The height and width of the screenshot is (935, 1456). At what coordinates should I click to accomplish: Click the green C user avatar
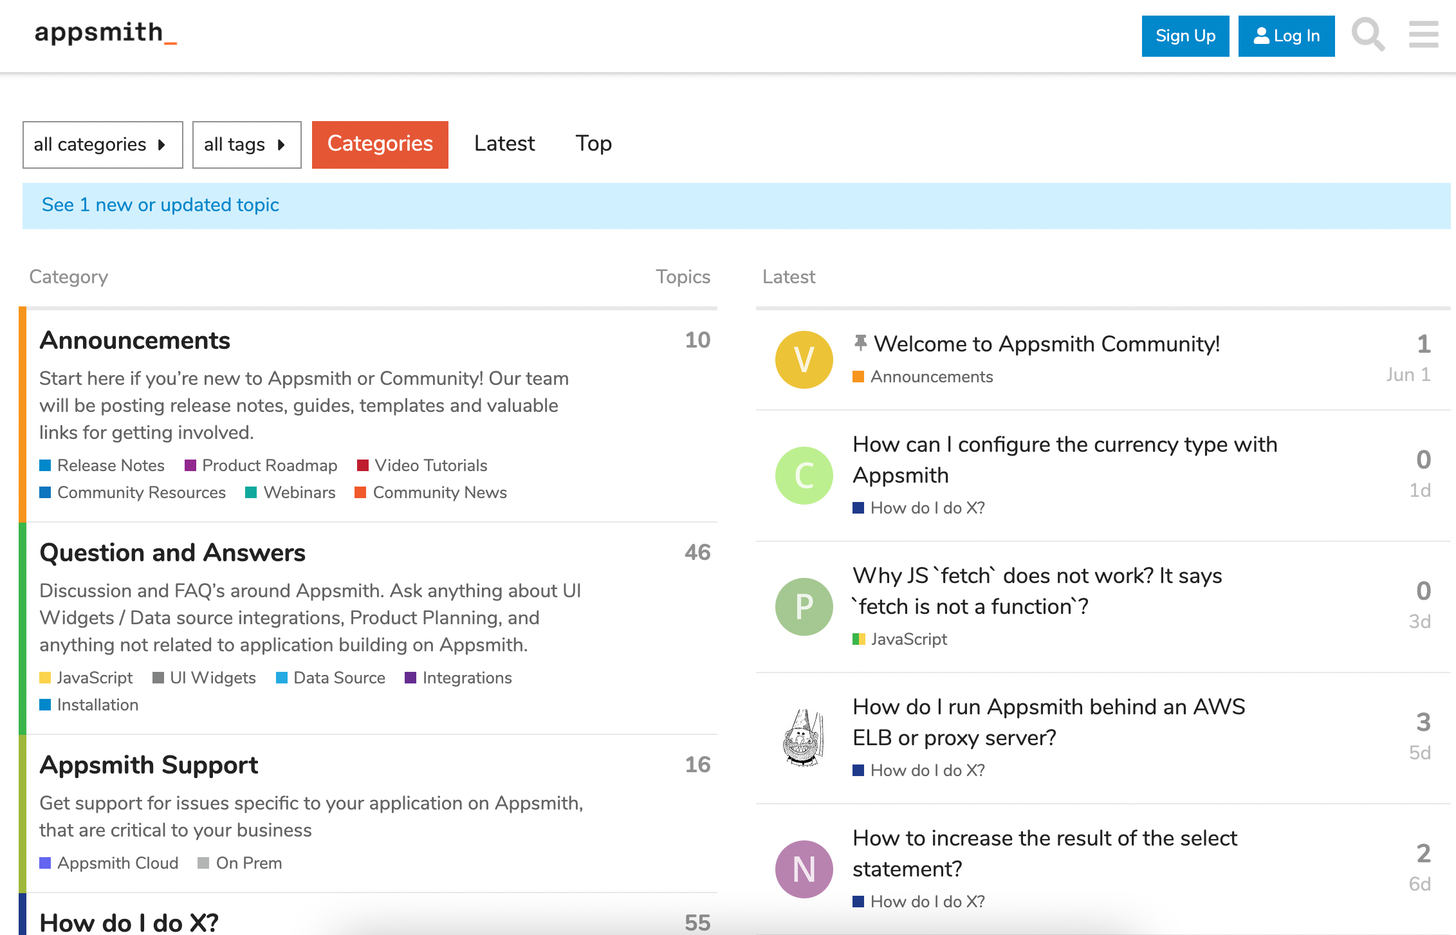tap(804, 476)
